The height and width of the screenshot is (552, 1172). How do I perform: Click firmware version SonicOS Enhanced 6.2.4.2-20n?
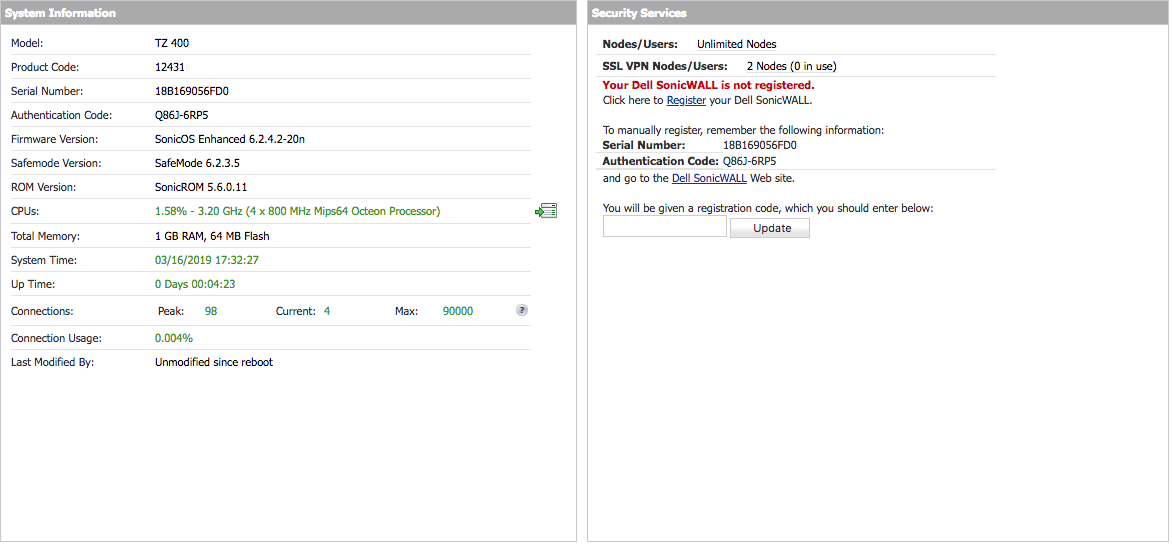coord(229,139)
